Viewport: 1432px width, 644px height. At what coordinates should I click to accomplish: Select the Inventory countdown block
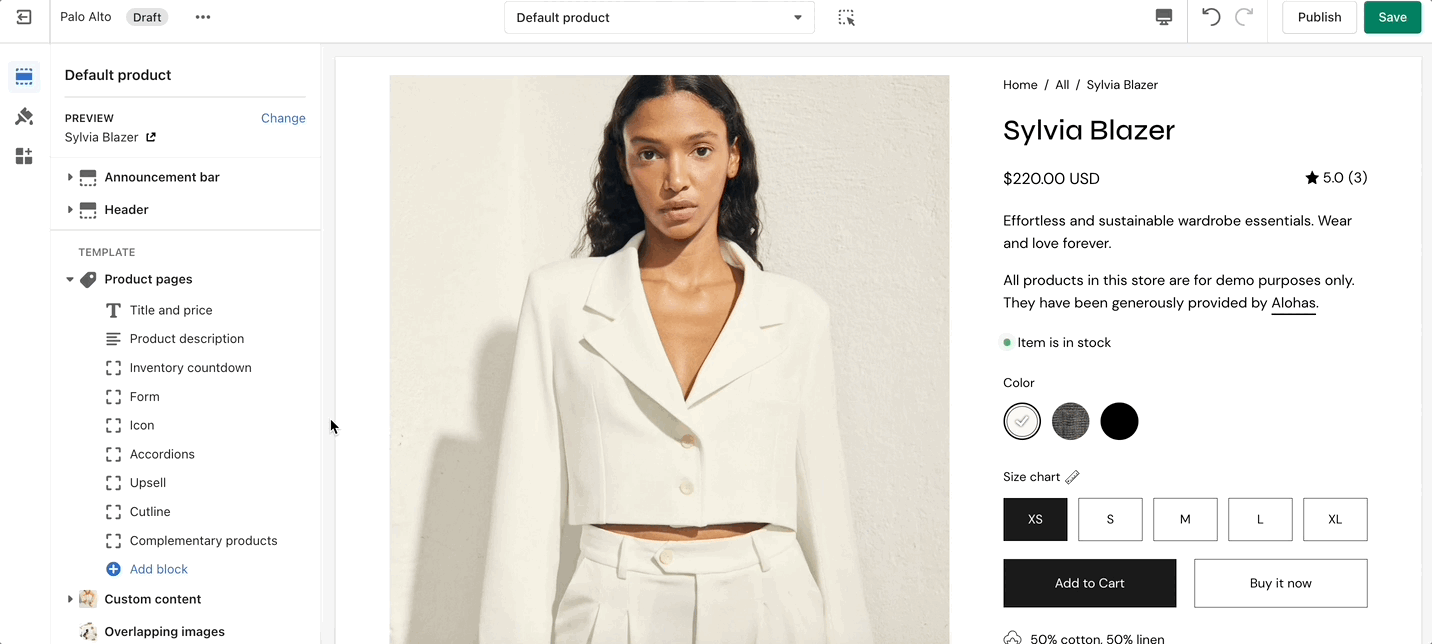point(190,368)
